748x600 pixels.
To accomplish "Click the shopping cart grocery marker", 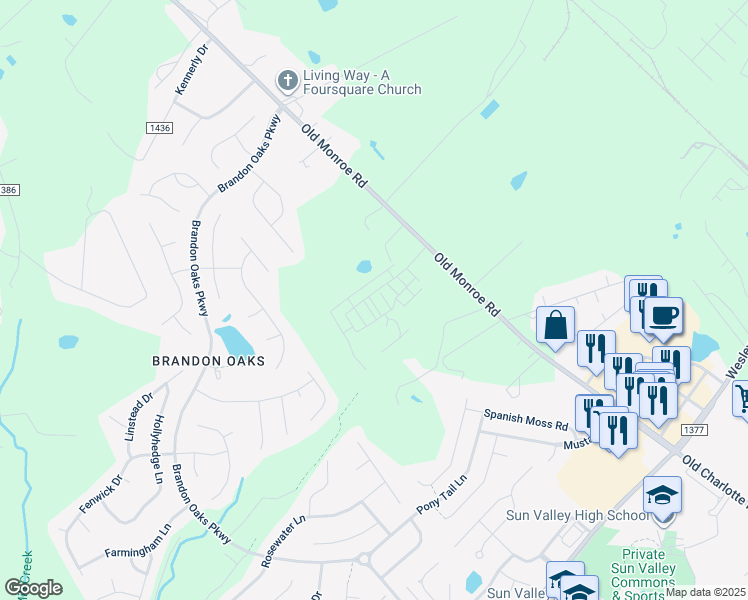I will pyautogui.click(x=741, y=398).
